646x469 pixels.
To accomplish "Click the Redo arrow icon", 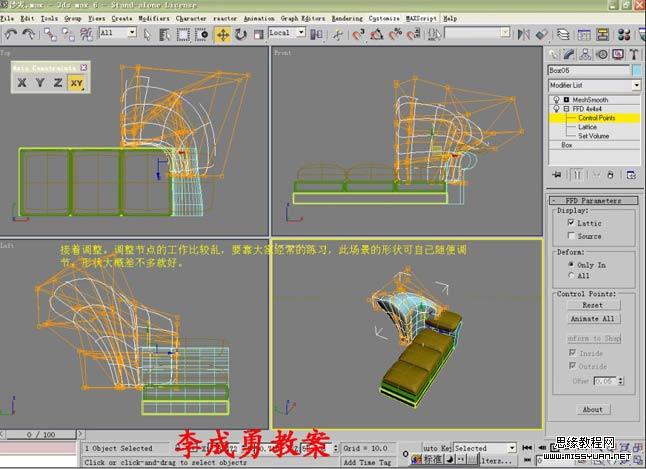I will [28, 34].
